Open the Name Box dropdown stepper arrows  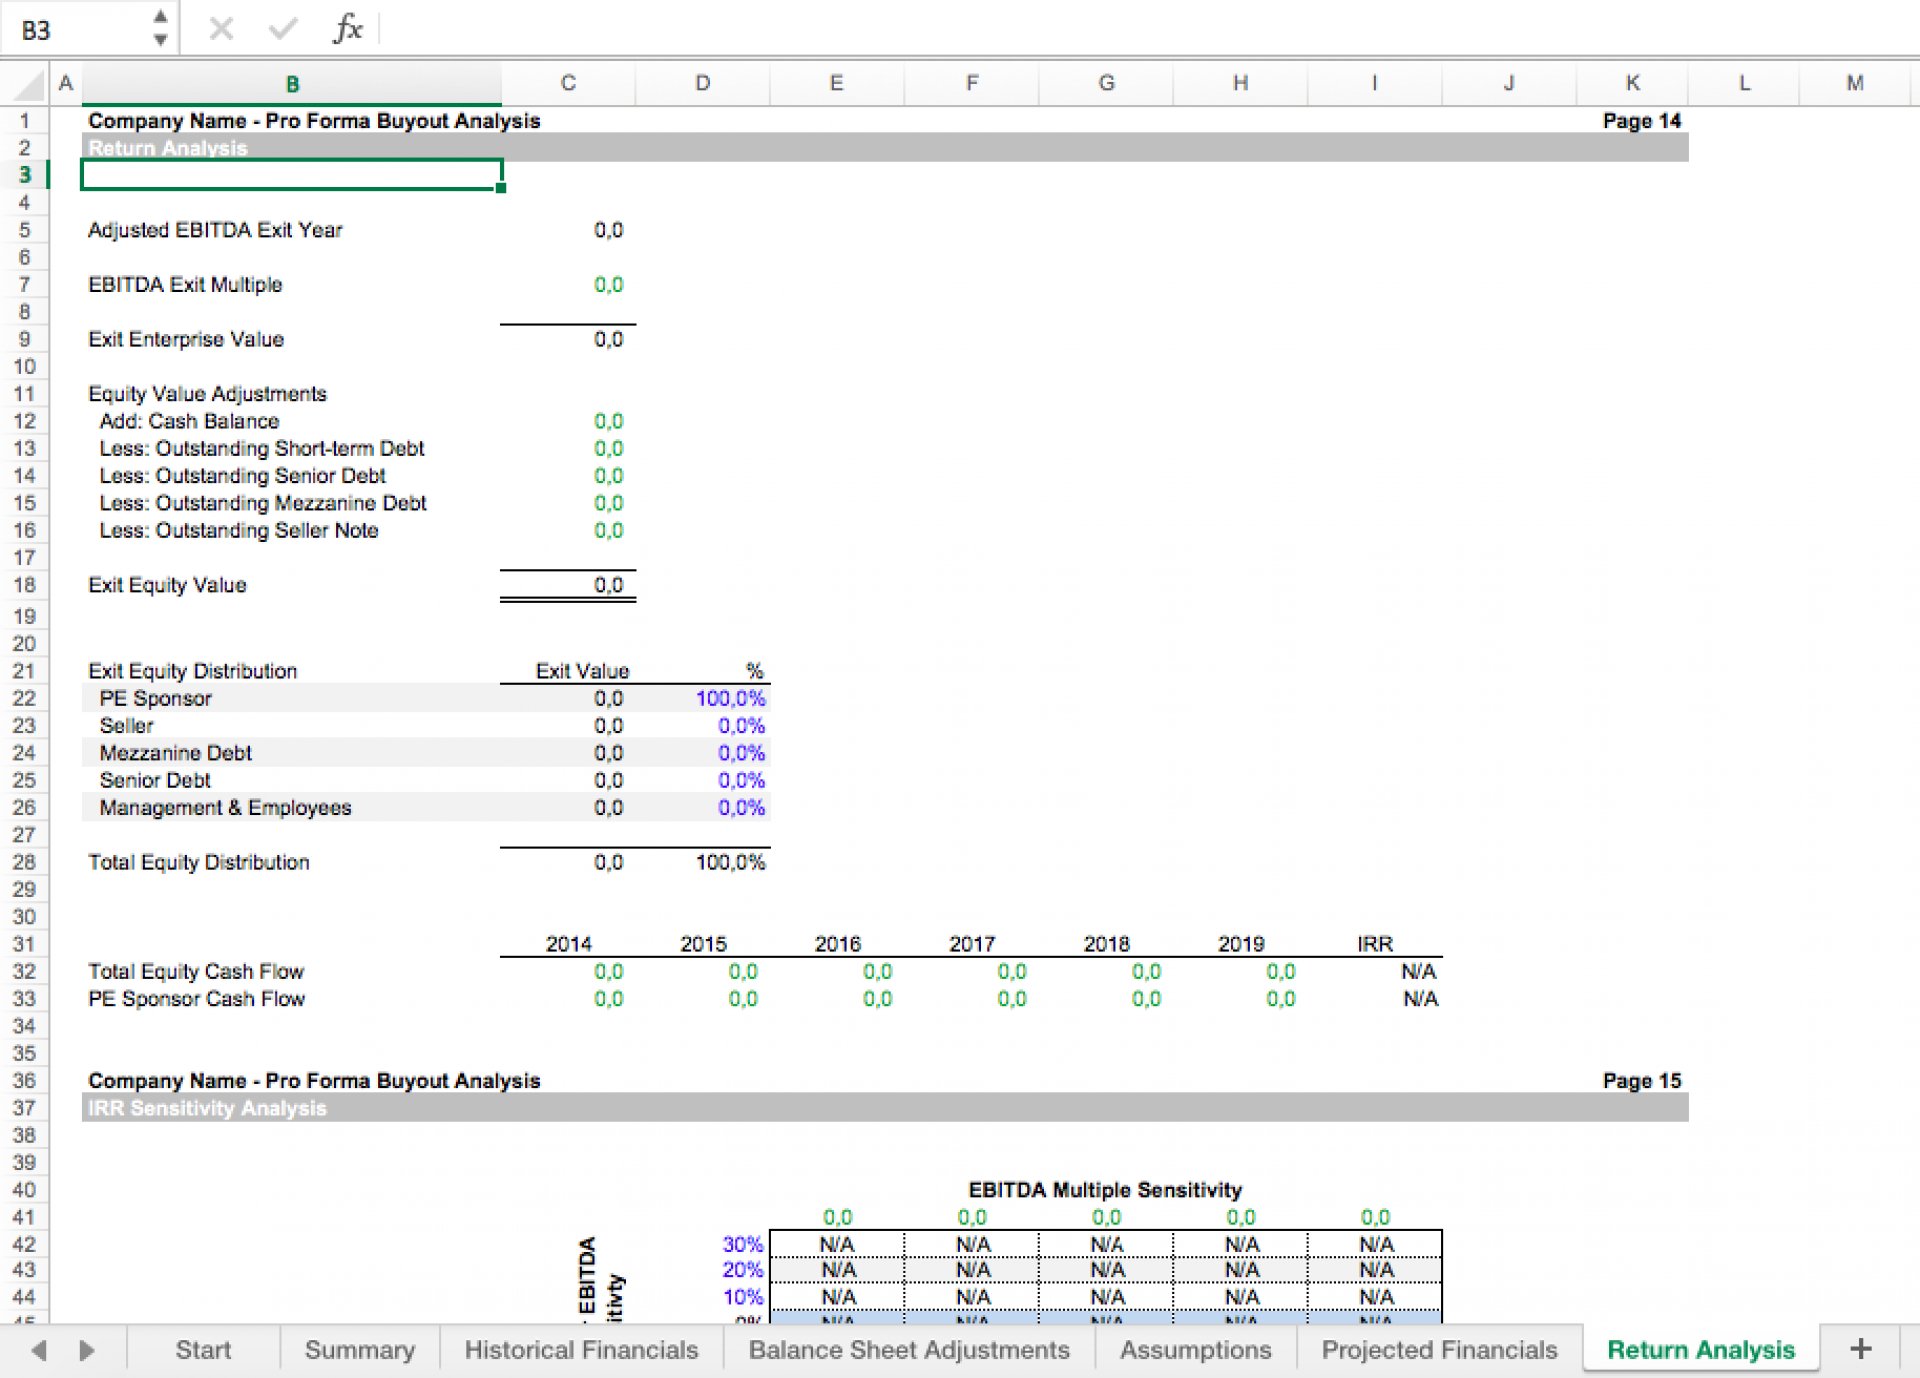coord(160,28)
